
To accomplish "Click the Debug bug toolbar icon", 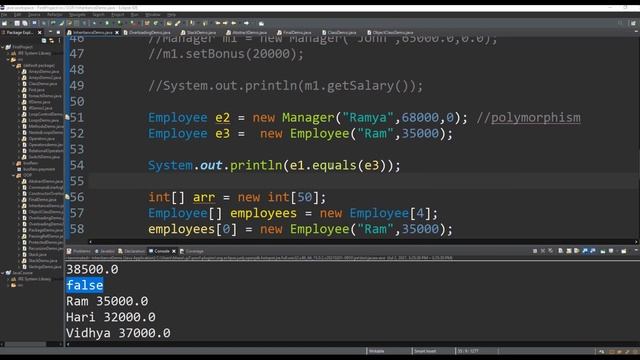I will tap(94, 23).
